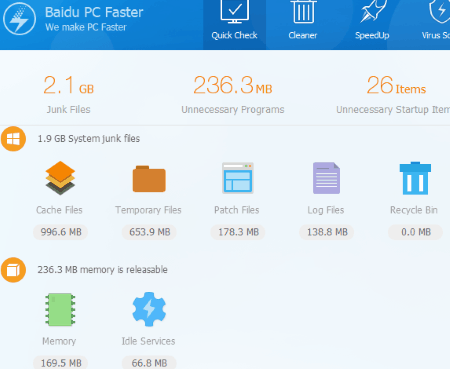The width and height of the screenshot is (450, 369).
Task: Click the Patch Files label
Action: 237,210
